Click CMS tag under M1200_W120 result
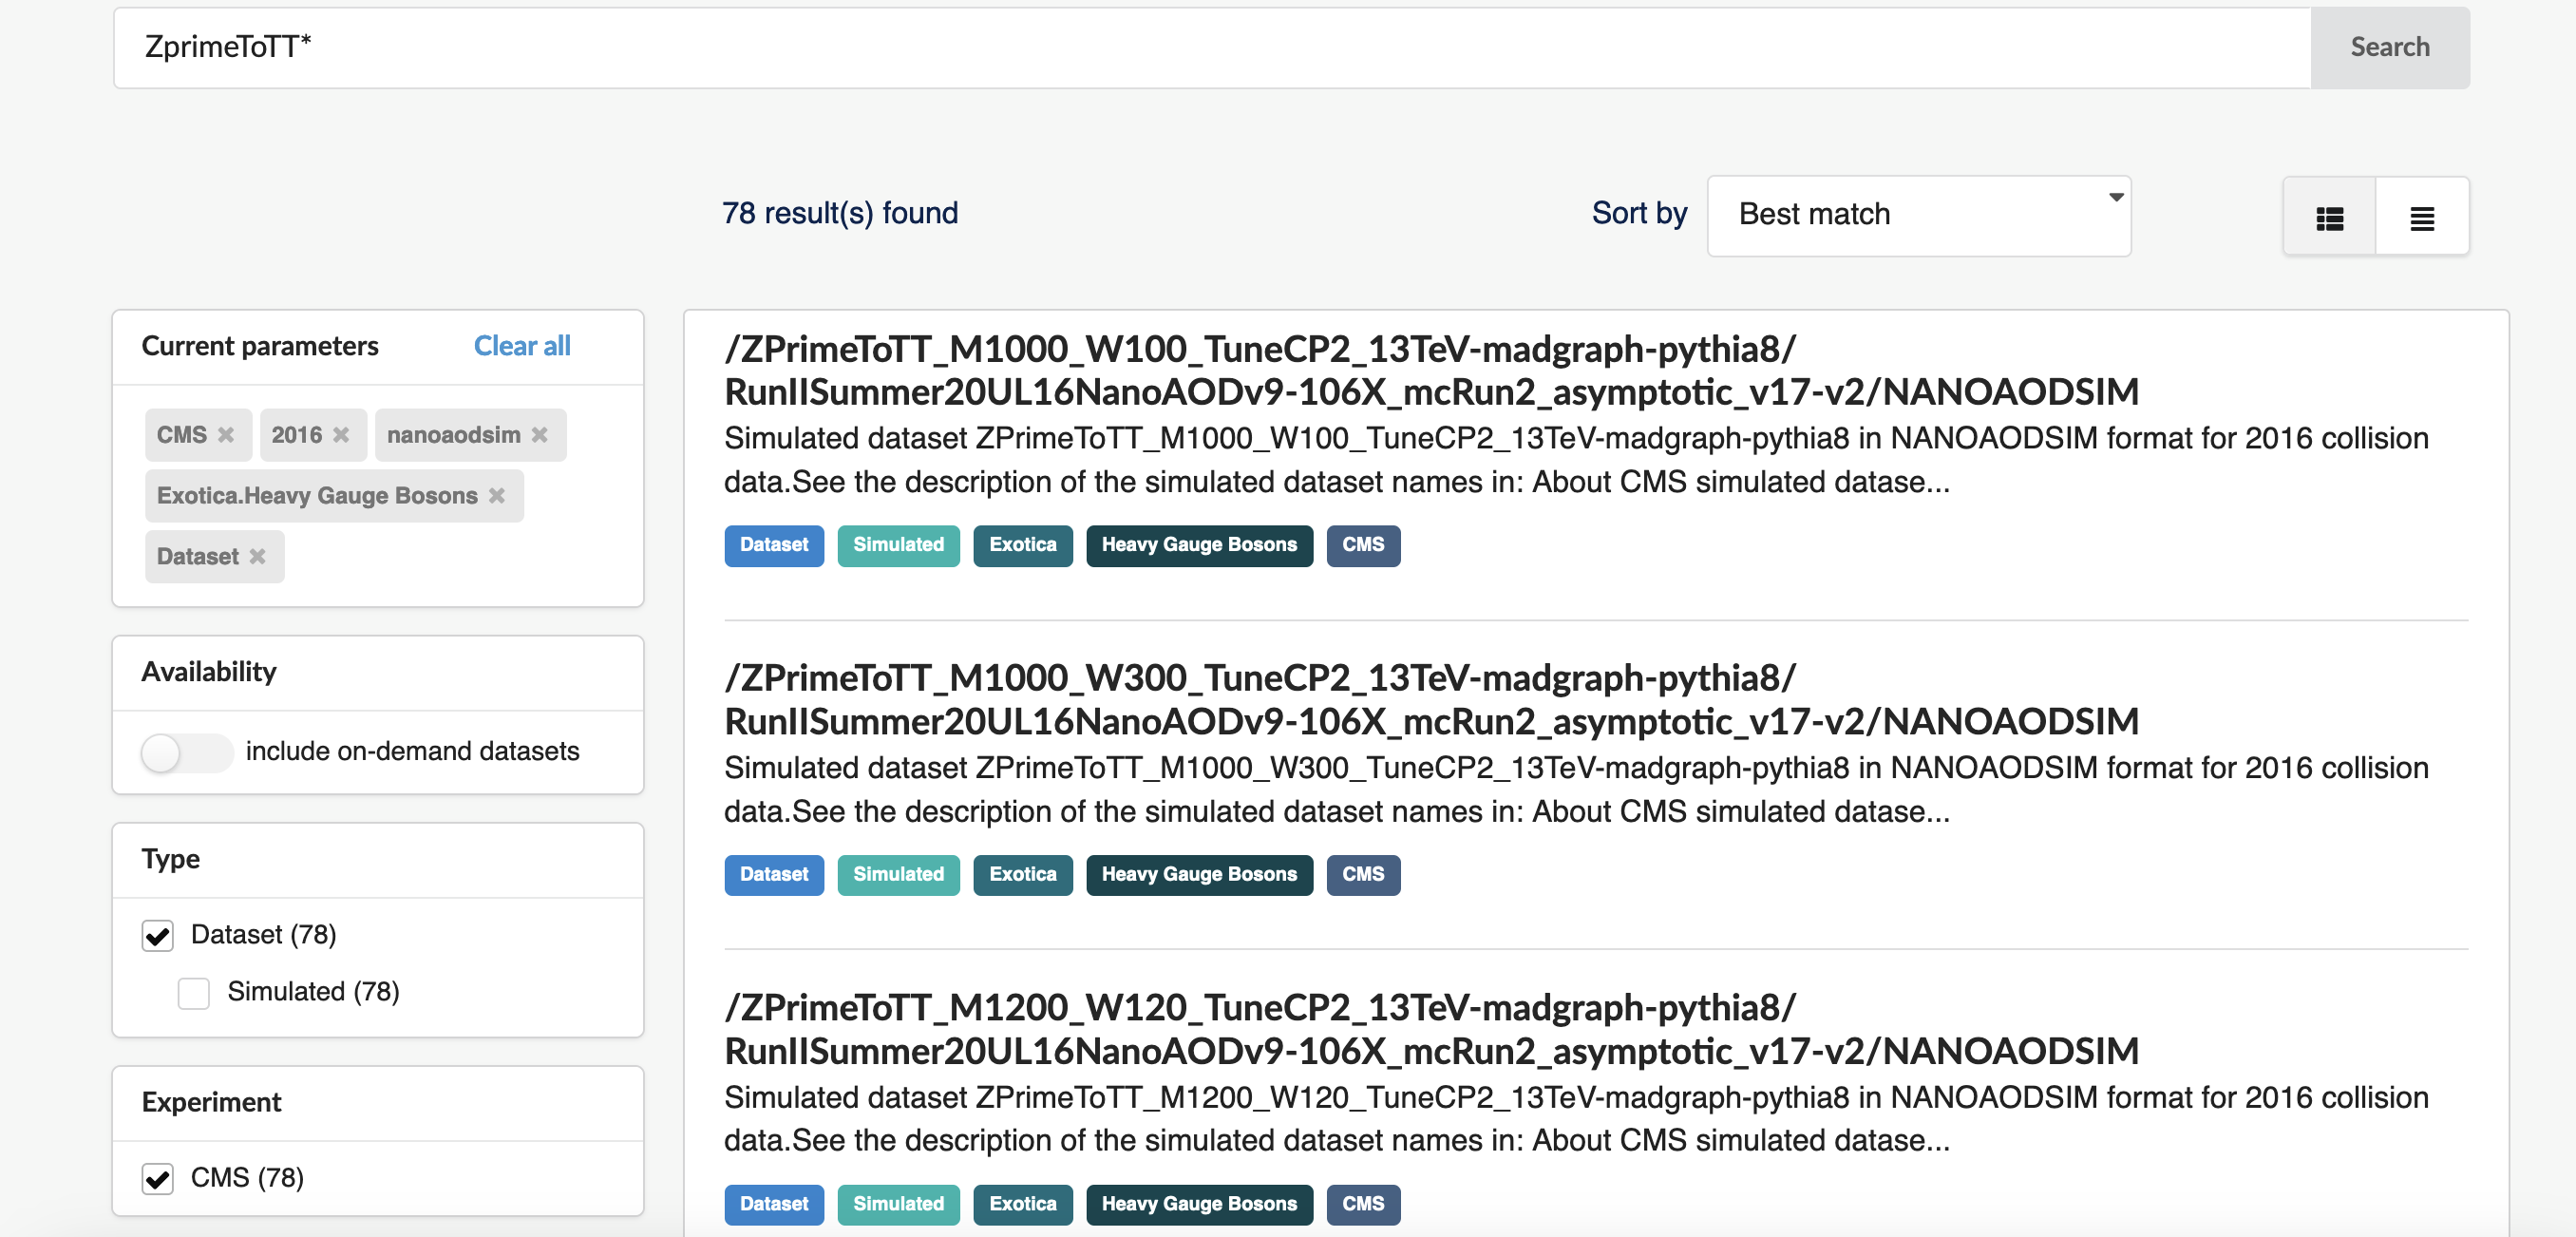2576x1237 pixels. coord(1363,1204)
